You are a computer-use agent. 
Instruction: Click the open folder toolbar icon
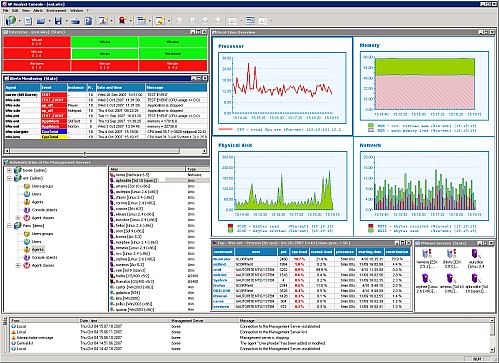coord(41,21)
